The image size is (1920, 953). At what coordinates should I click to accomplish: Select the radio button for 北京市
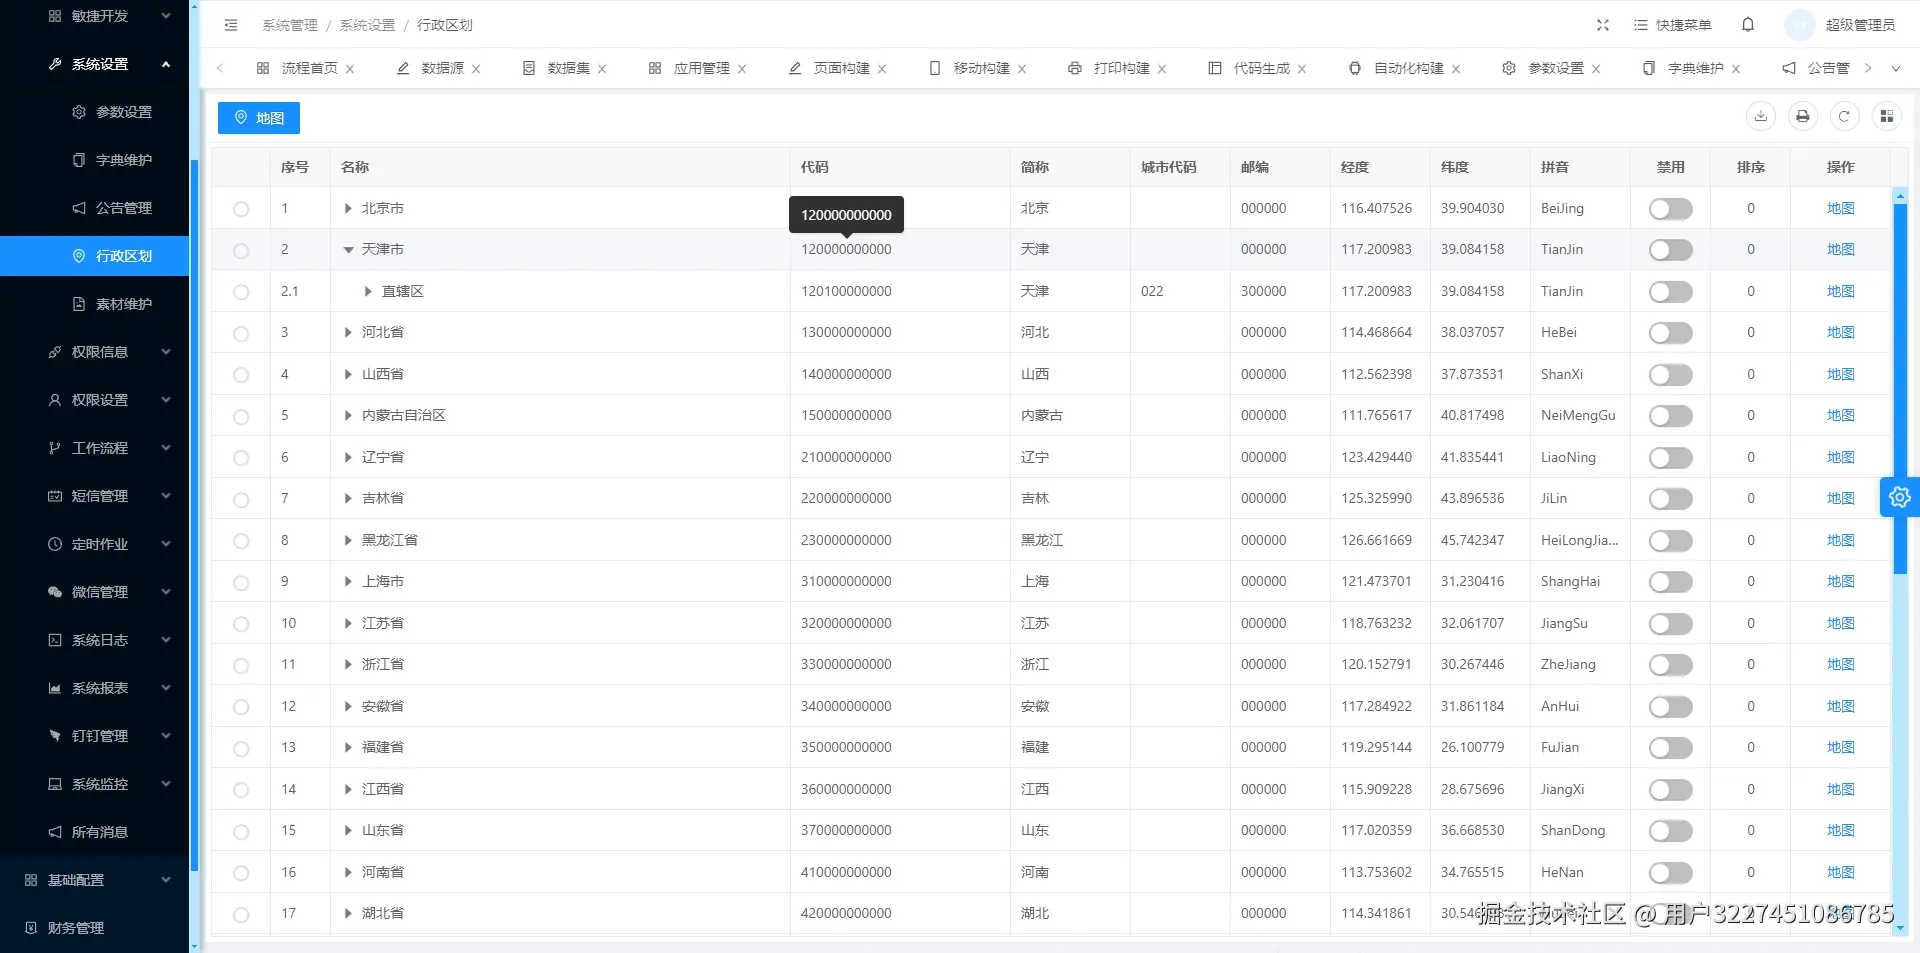(x=241, y=209)
